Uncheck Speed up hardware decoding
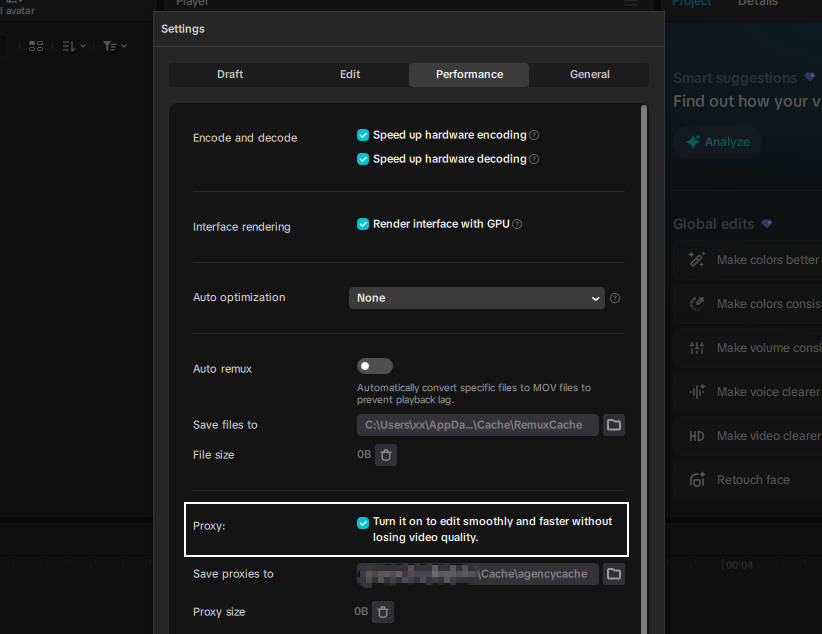Viewport: 822px width, 634px height. [362, 158]
